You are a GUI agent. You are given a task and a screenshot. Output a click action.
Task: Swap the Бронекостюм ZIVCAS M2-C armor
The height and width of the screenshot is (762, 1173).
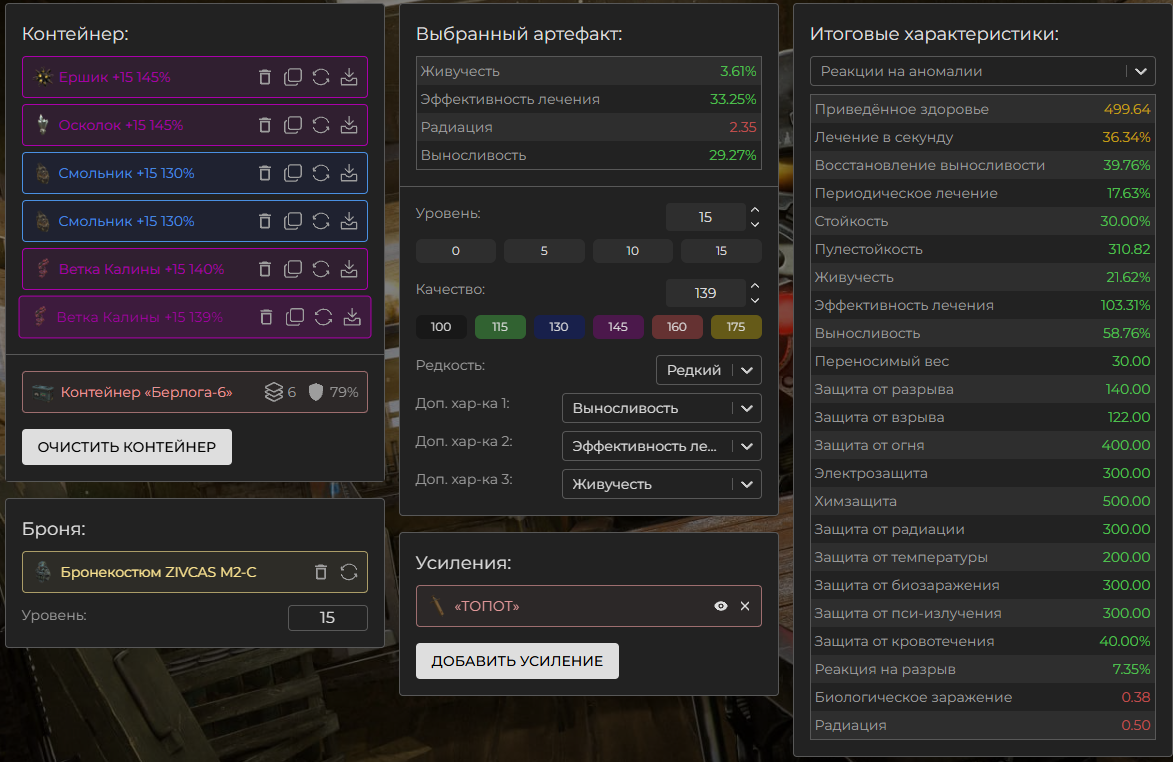[349, 572]
